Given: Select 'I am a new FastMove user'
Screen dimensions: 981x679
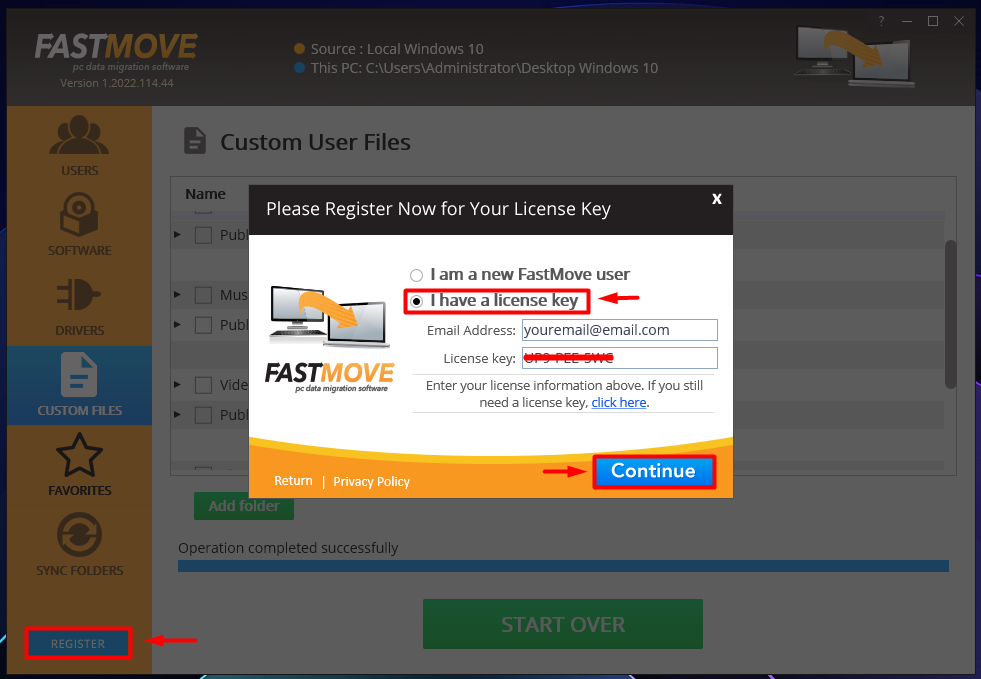Looking at the screenshot, I should pyautogui.click(x=417, y=275).
